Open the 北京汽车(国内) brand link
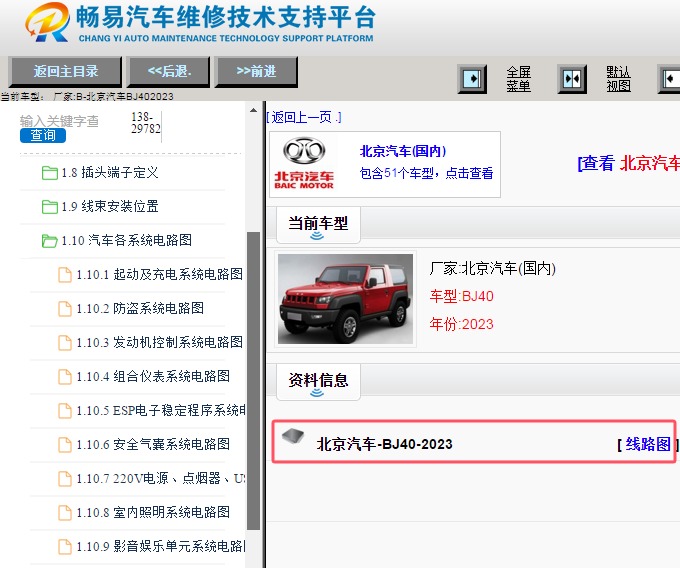The height and width of the screenshot is (568, 680). pyautogui.click(x=403, y=151)
